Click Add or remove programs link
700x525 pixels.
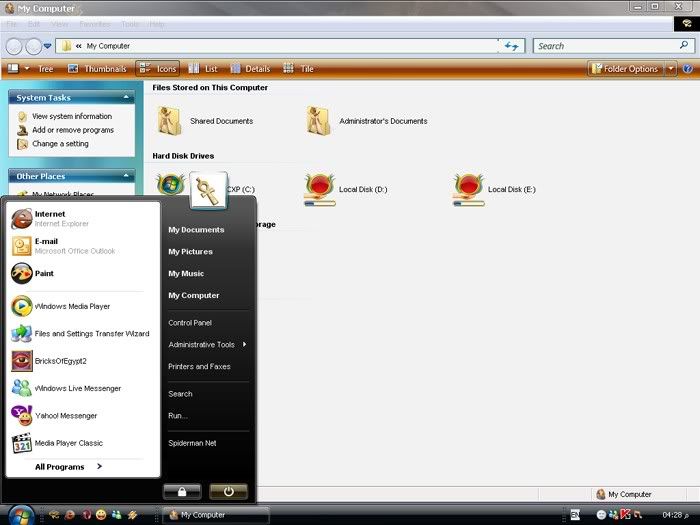click(73, 130)
